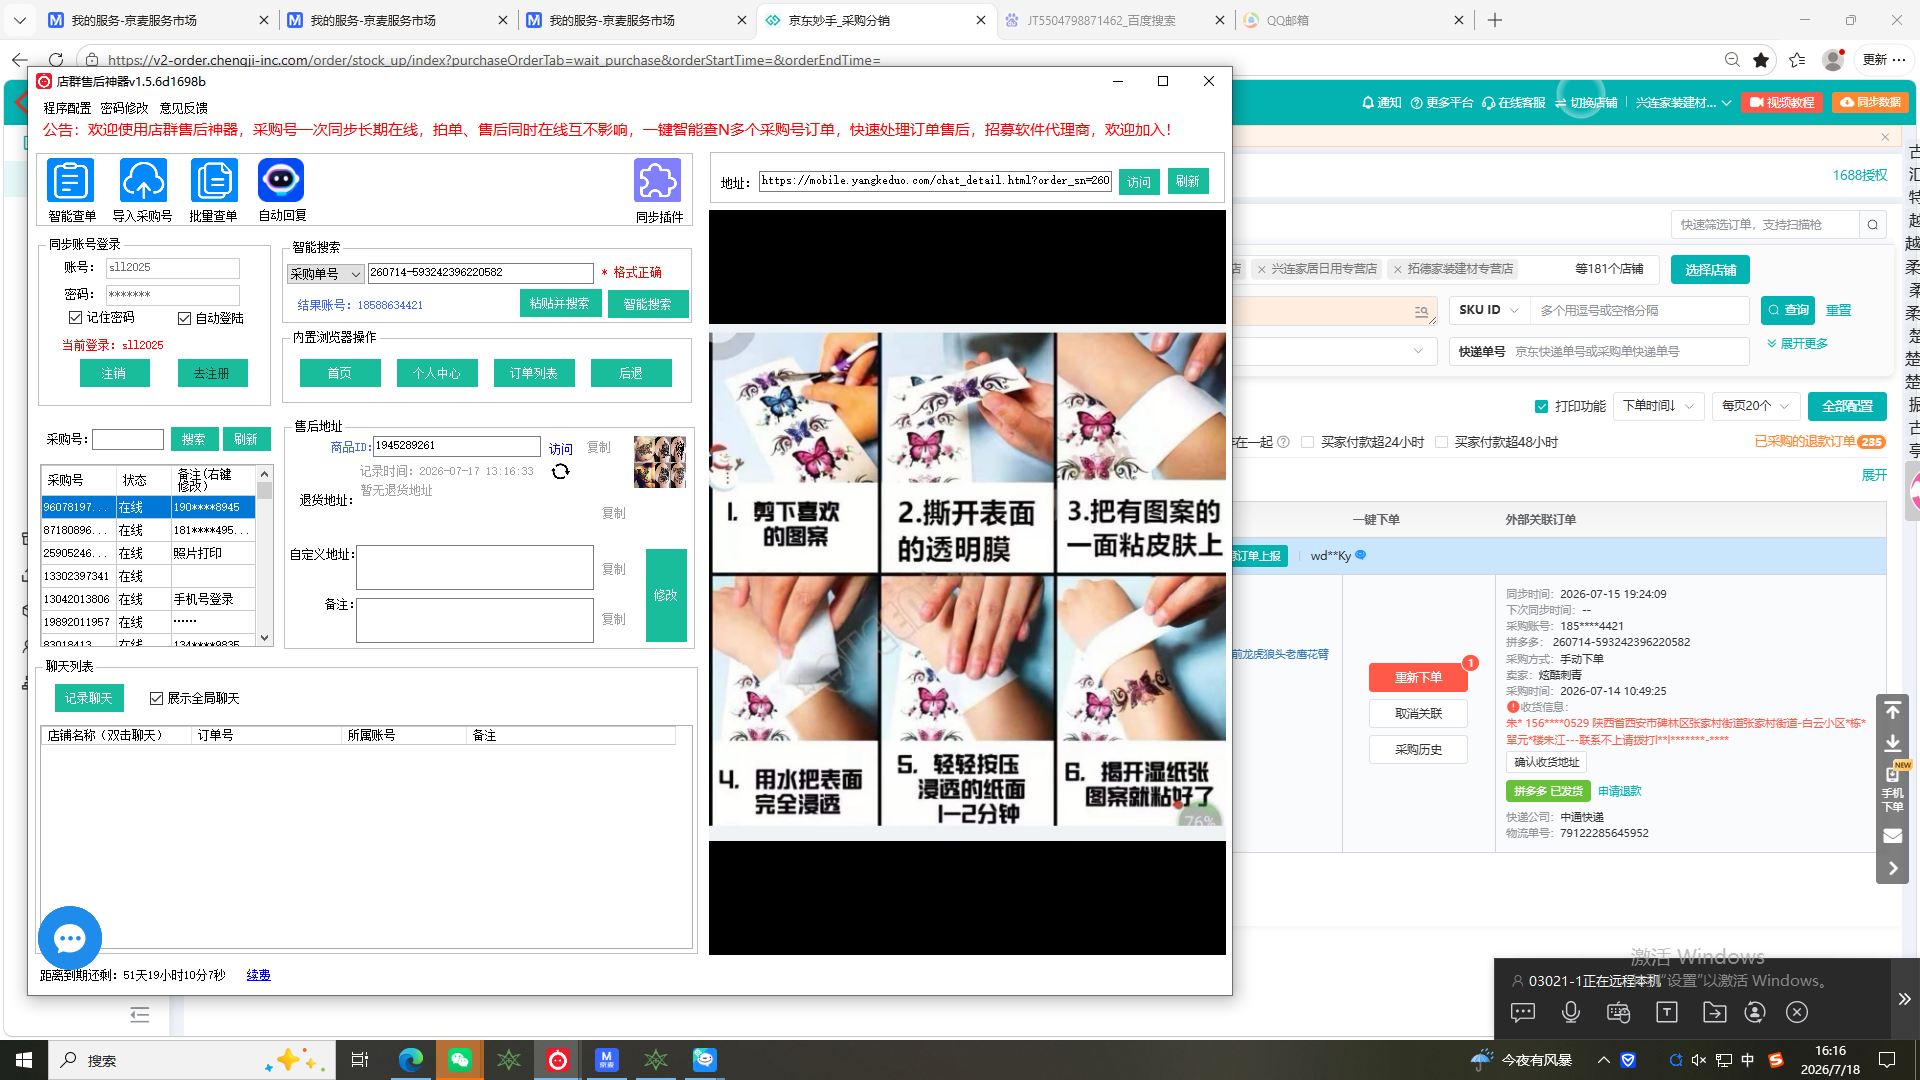
Task: Expand the 展开更多 filters
Action: click(1797, 344)
